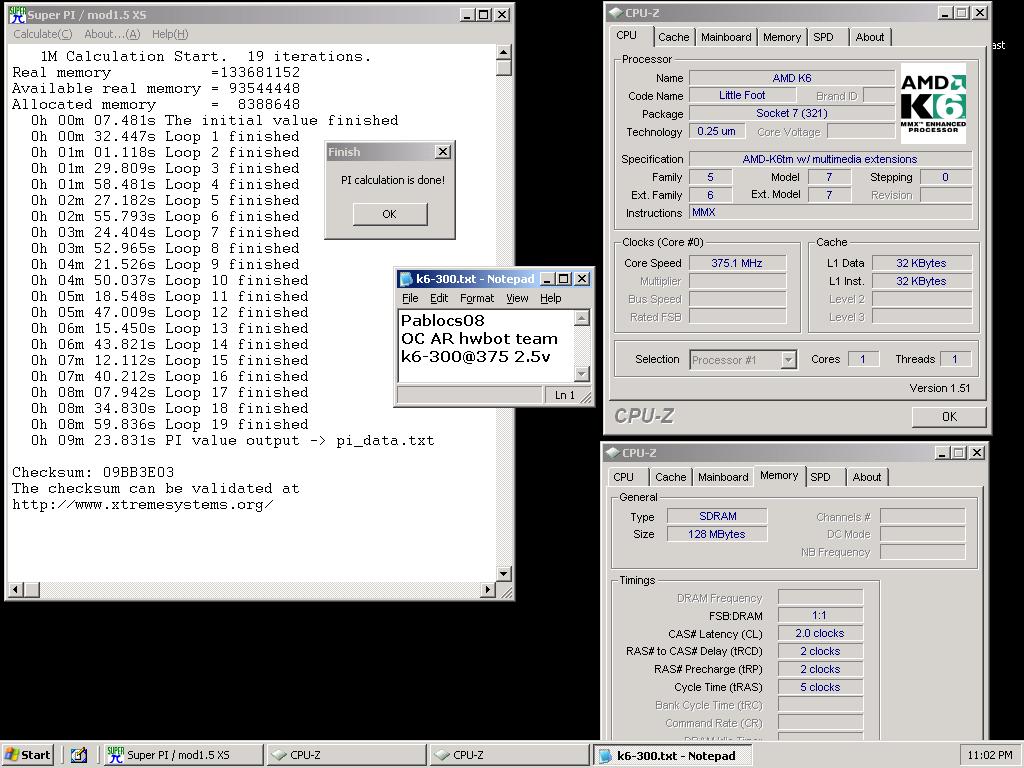Click Cycle Time '5 clocks' value
The width and height of the screenshot is (1024, 768).
(x=820, y=687)
